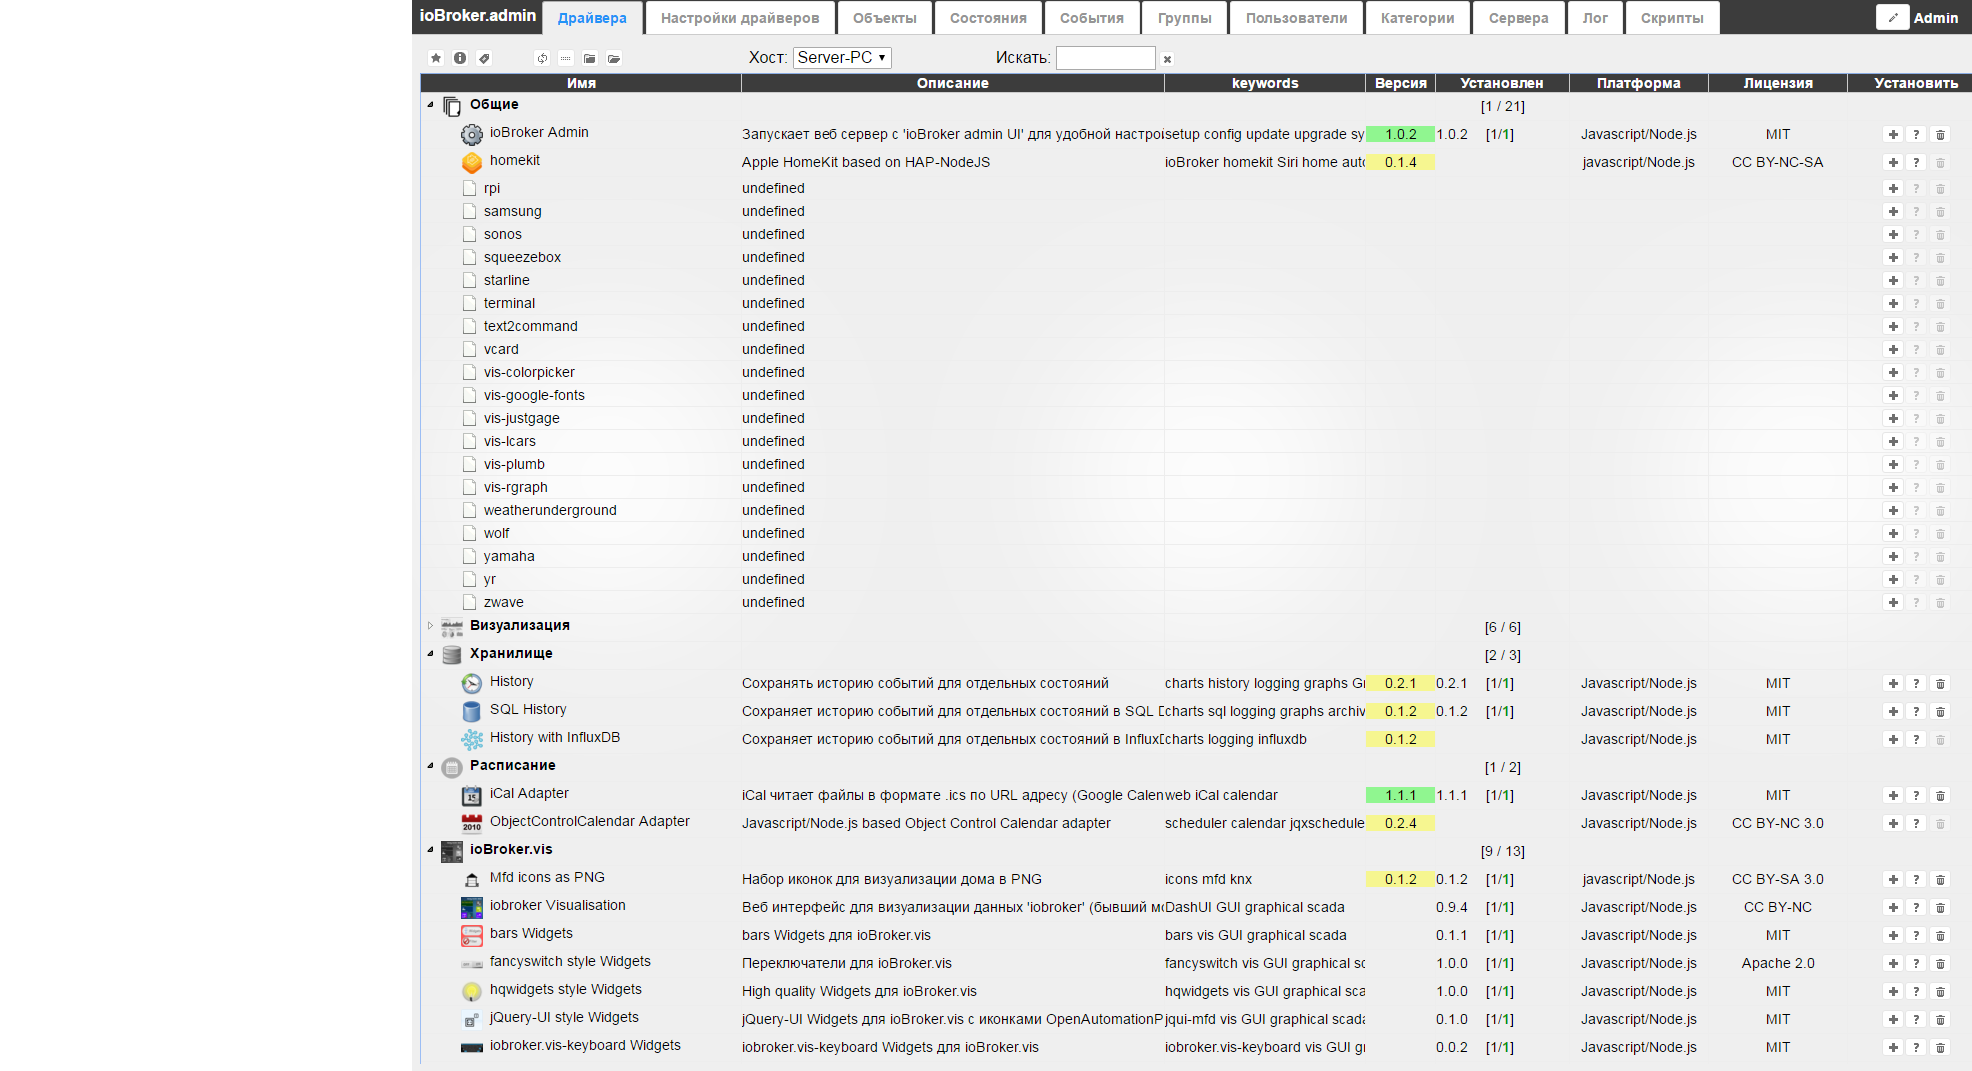Image resolution: width=1972 pixels, height=1071 pixels.
Task: Clear the search field with the x button
Action: [1167, 59]
